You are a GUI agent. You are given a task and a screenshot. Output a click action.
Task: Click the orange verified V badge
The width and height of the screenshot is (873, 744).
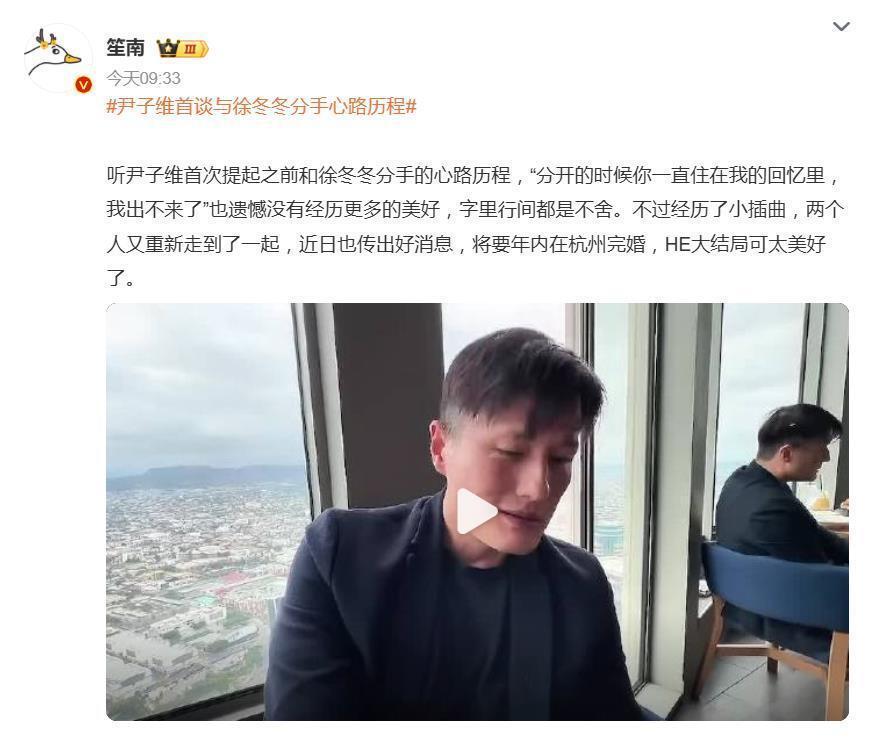(x=84, y=85)
